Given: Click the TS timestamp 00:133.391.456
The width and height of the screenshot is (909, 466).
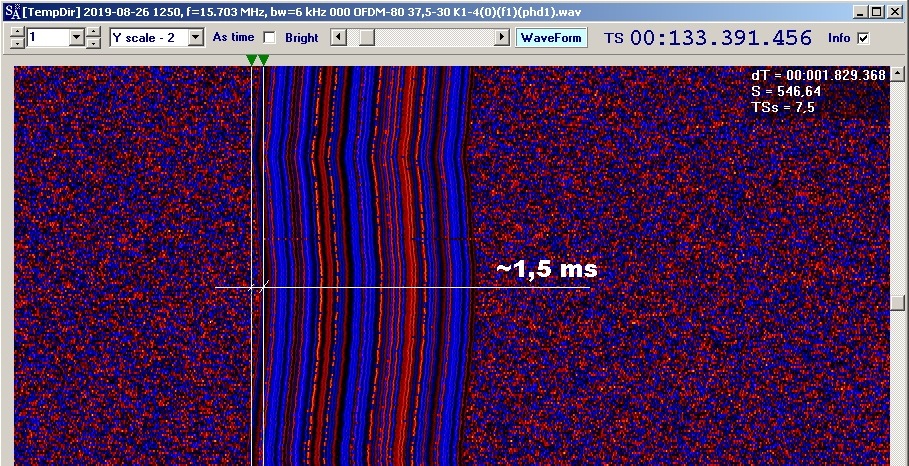Looking at the screenshot, I should [721, 38].
